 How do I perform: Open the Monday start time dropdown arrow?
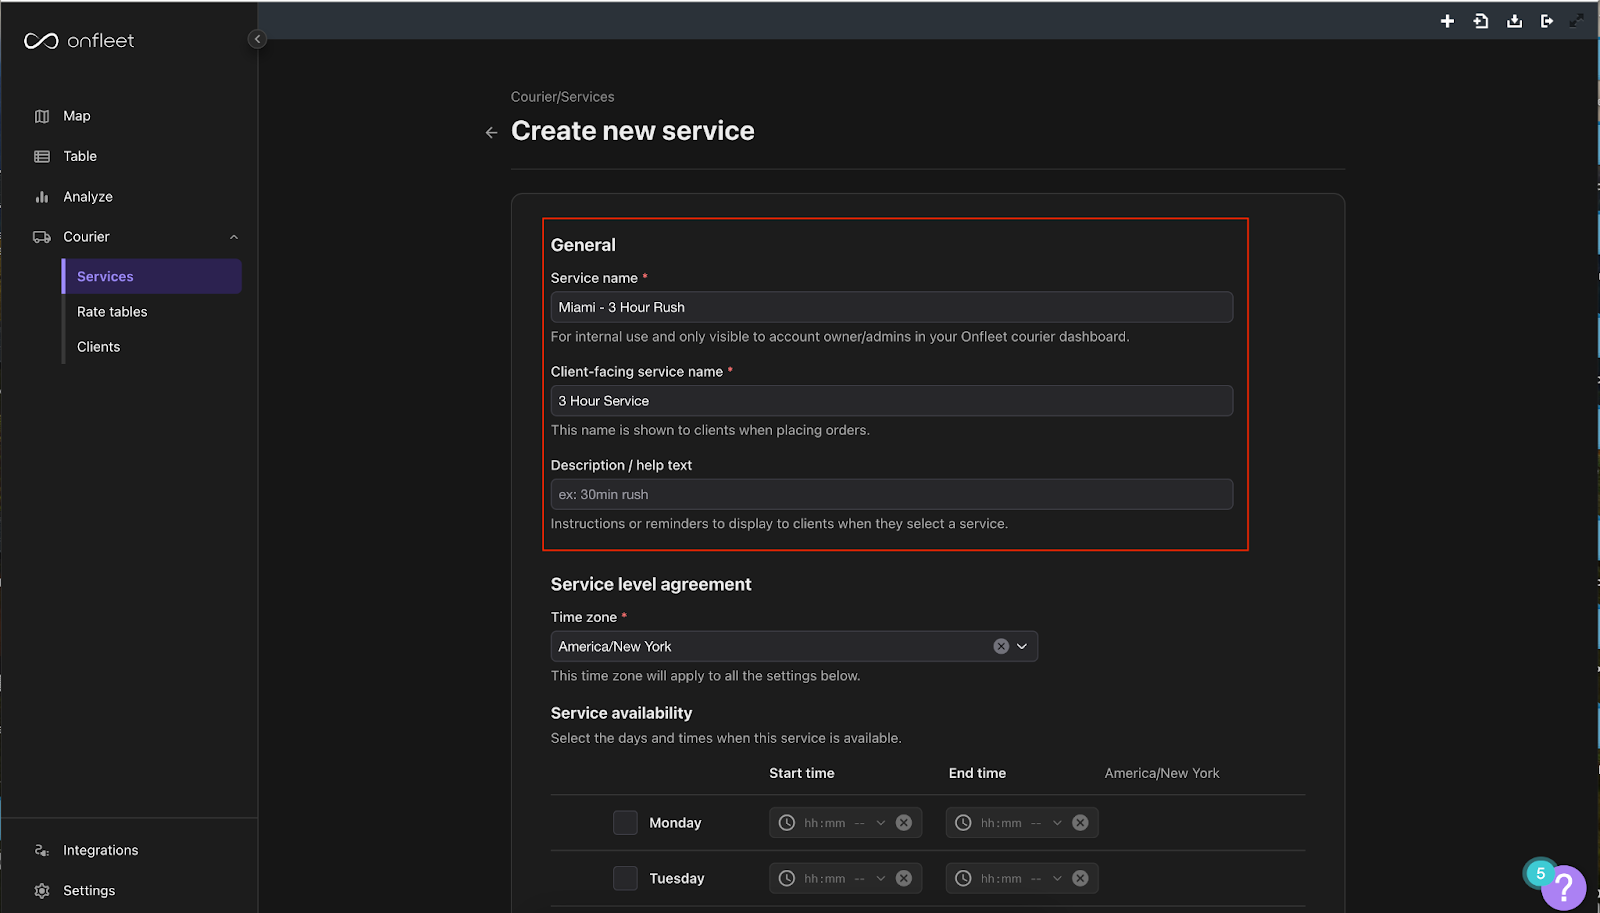coord(881,823)
